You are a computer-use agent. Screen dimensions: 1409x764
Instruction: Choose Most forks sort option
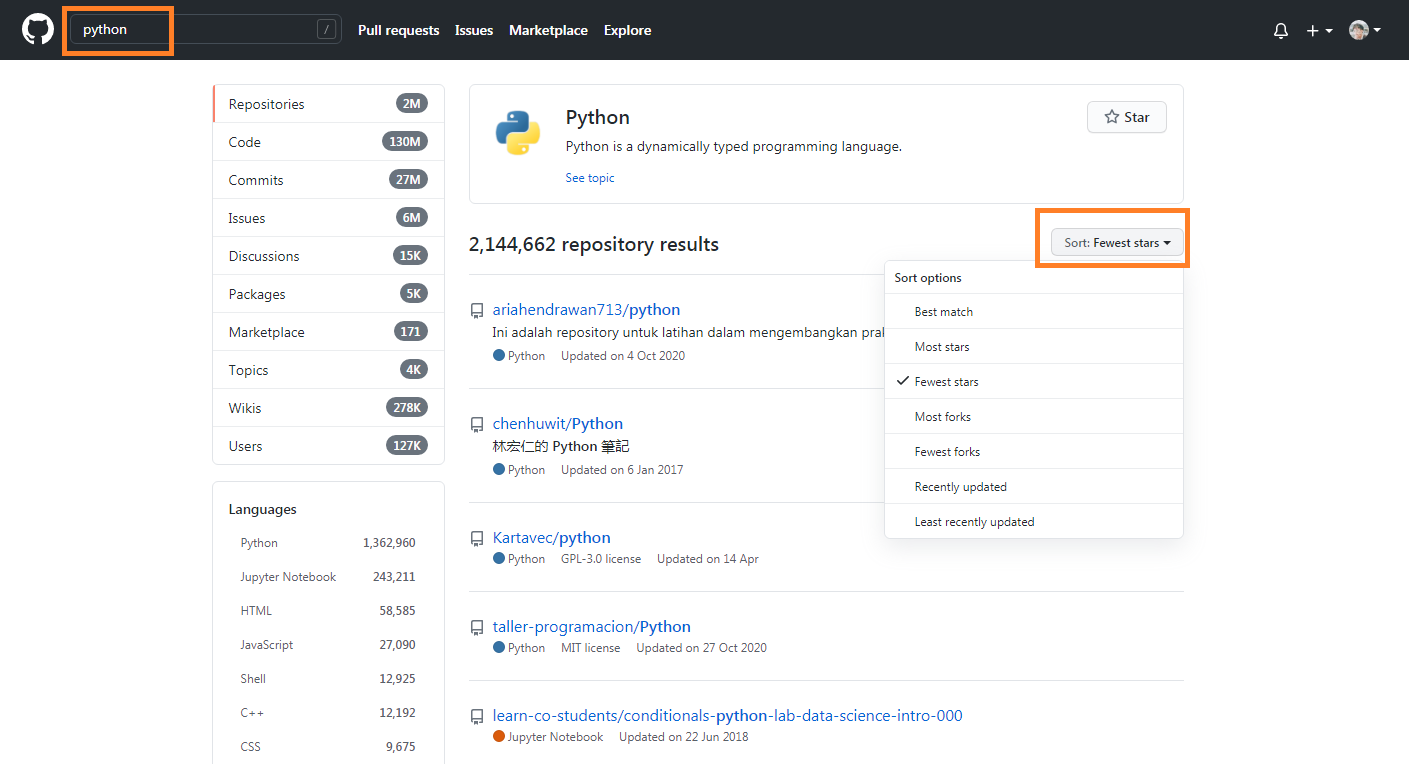[x=1034, y=417]
